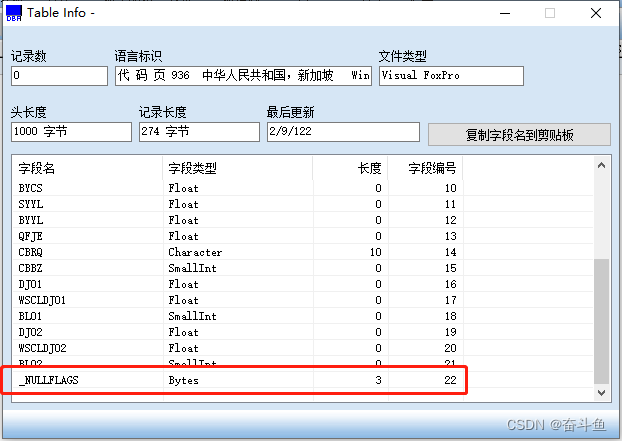Image resolution: width=622 pixels, height=441 pixels.
Task: Click the SmallInt type cell in CBBZ row
Action: pyautogui.click(x=192, y=268)
